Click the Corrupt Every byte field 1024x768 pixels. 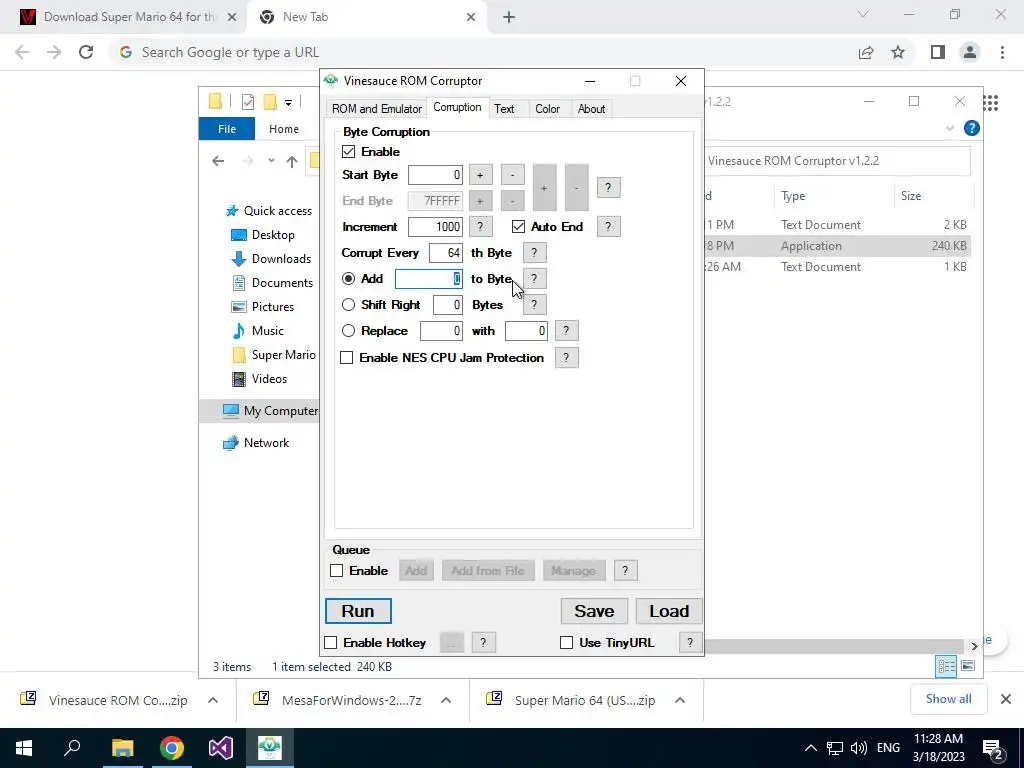[446, 253]
